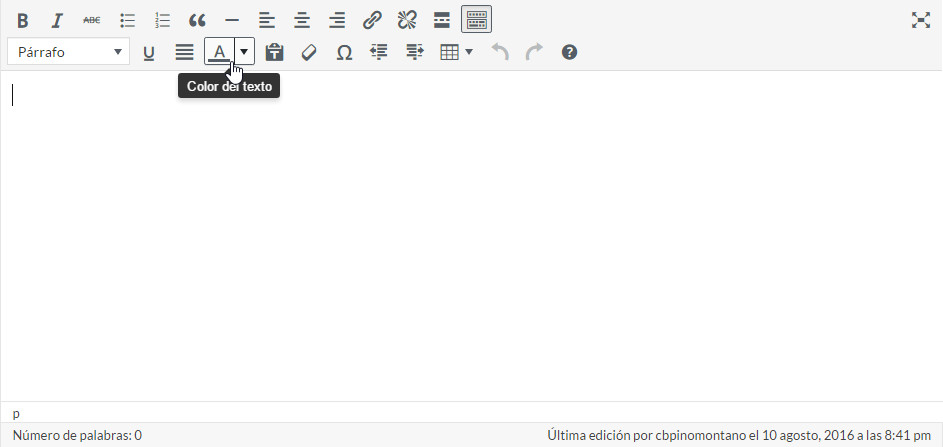Screen dimensions: 943x447
Task: Click inside the editor text area
Action: [472, 236]
